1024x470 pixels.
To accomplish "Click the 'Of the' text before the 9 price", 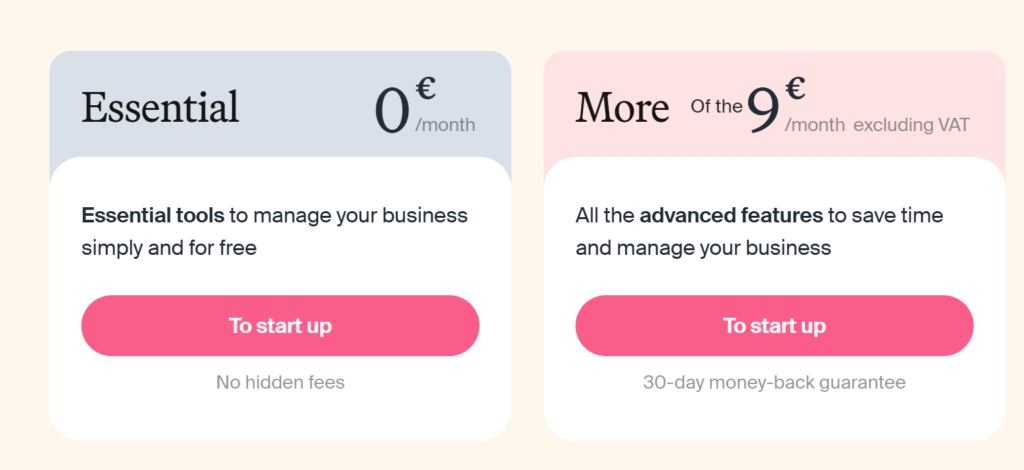I will 716,107.
